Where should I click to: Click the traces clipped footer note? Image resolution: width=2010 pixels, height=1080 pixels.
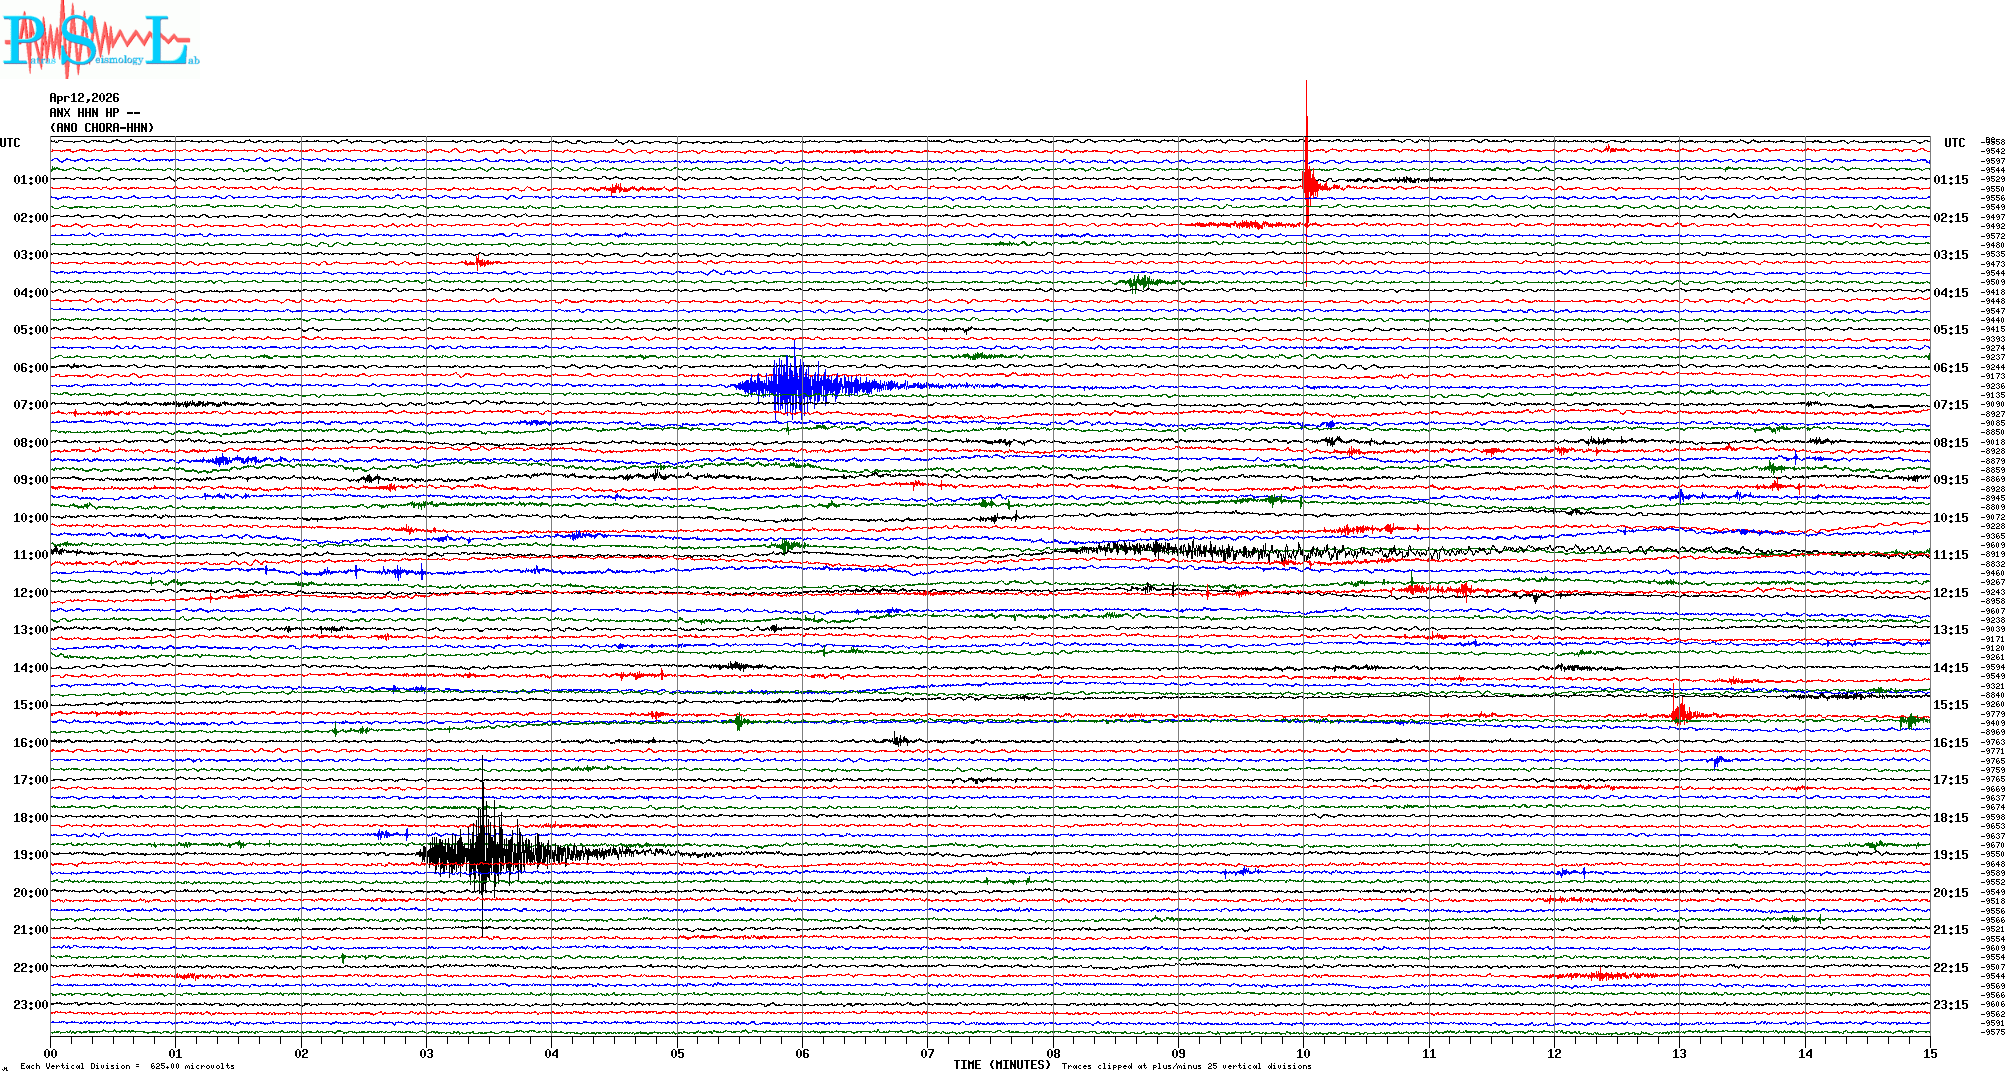[x=1186, y=1066]
